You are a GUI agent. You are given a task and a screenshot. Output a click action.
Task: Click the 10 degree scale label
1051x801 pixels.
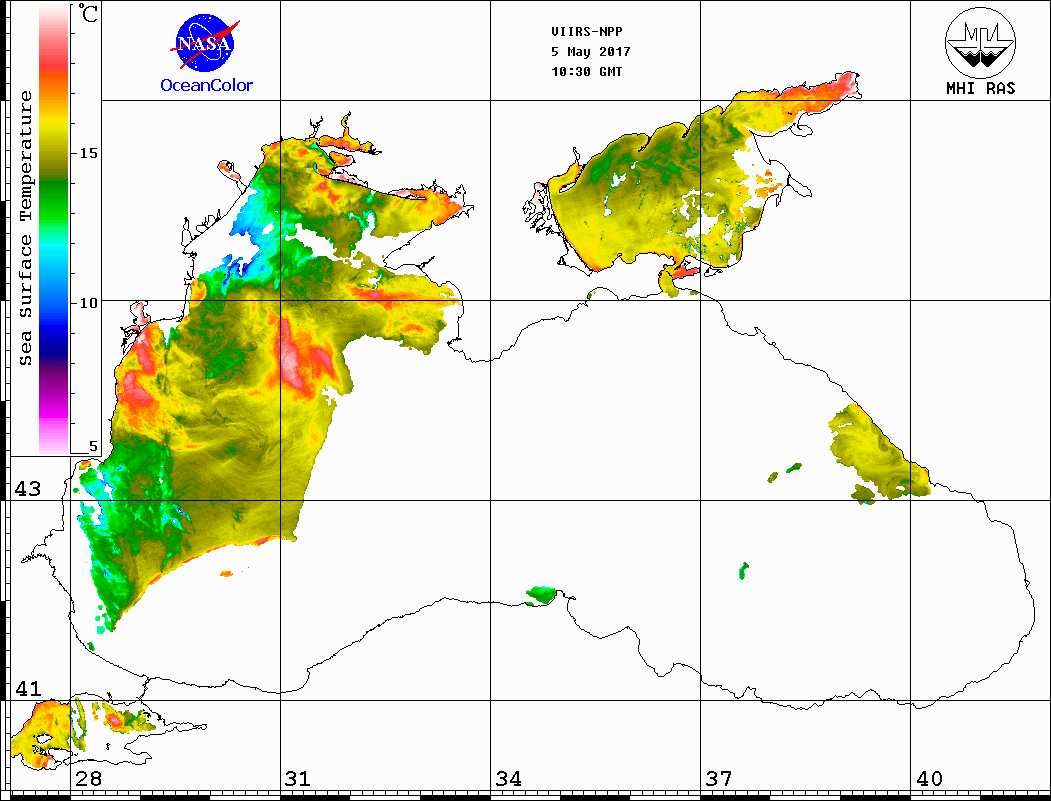coord(88,303)
